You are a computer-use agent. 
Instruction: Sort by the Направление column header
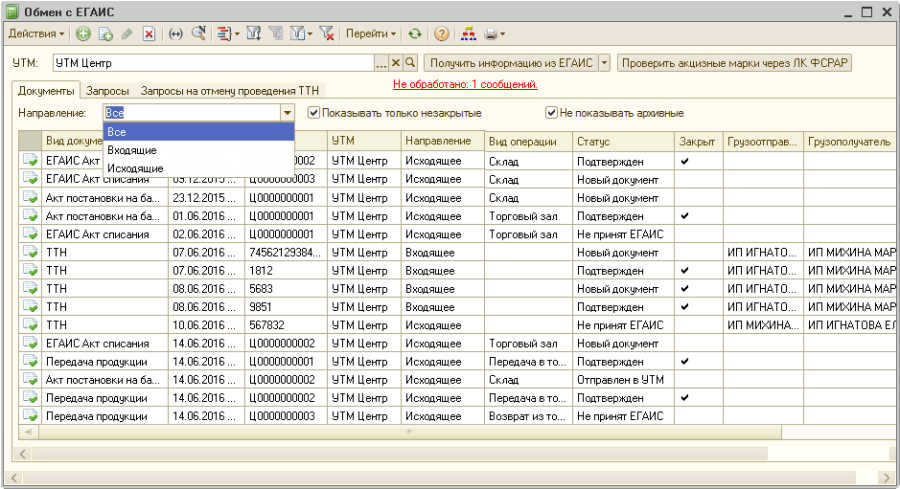(x=443, y=141)
